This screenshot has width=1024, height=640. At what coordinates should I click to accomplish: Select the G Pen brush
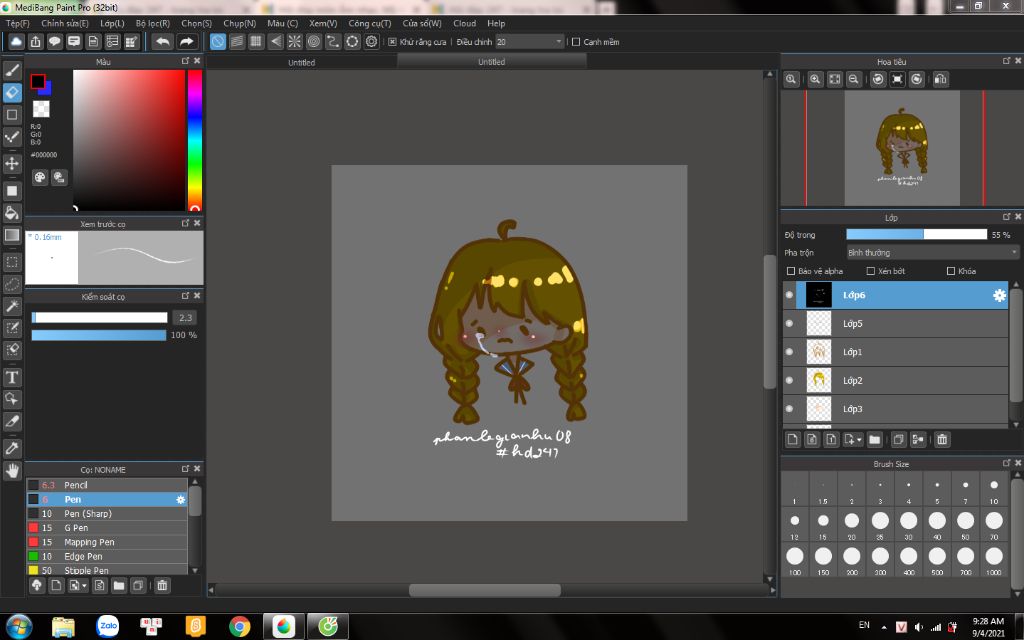[x=107, y=528]
